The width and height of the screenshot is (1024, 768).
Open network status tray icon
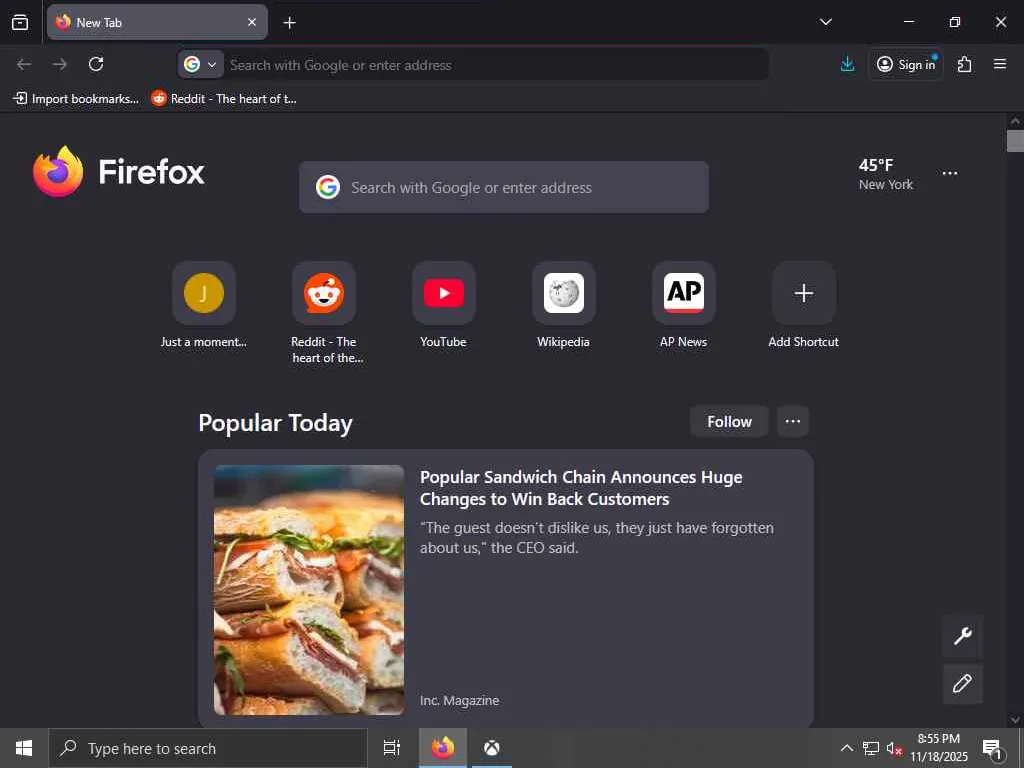click(x=871, y=748)
